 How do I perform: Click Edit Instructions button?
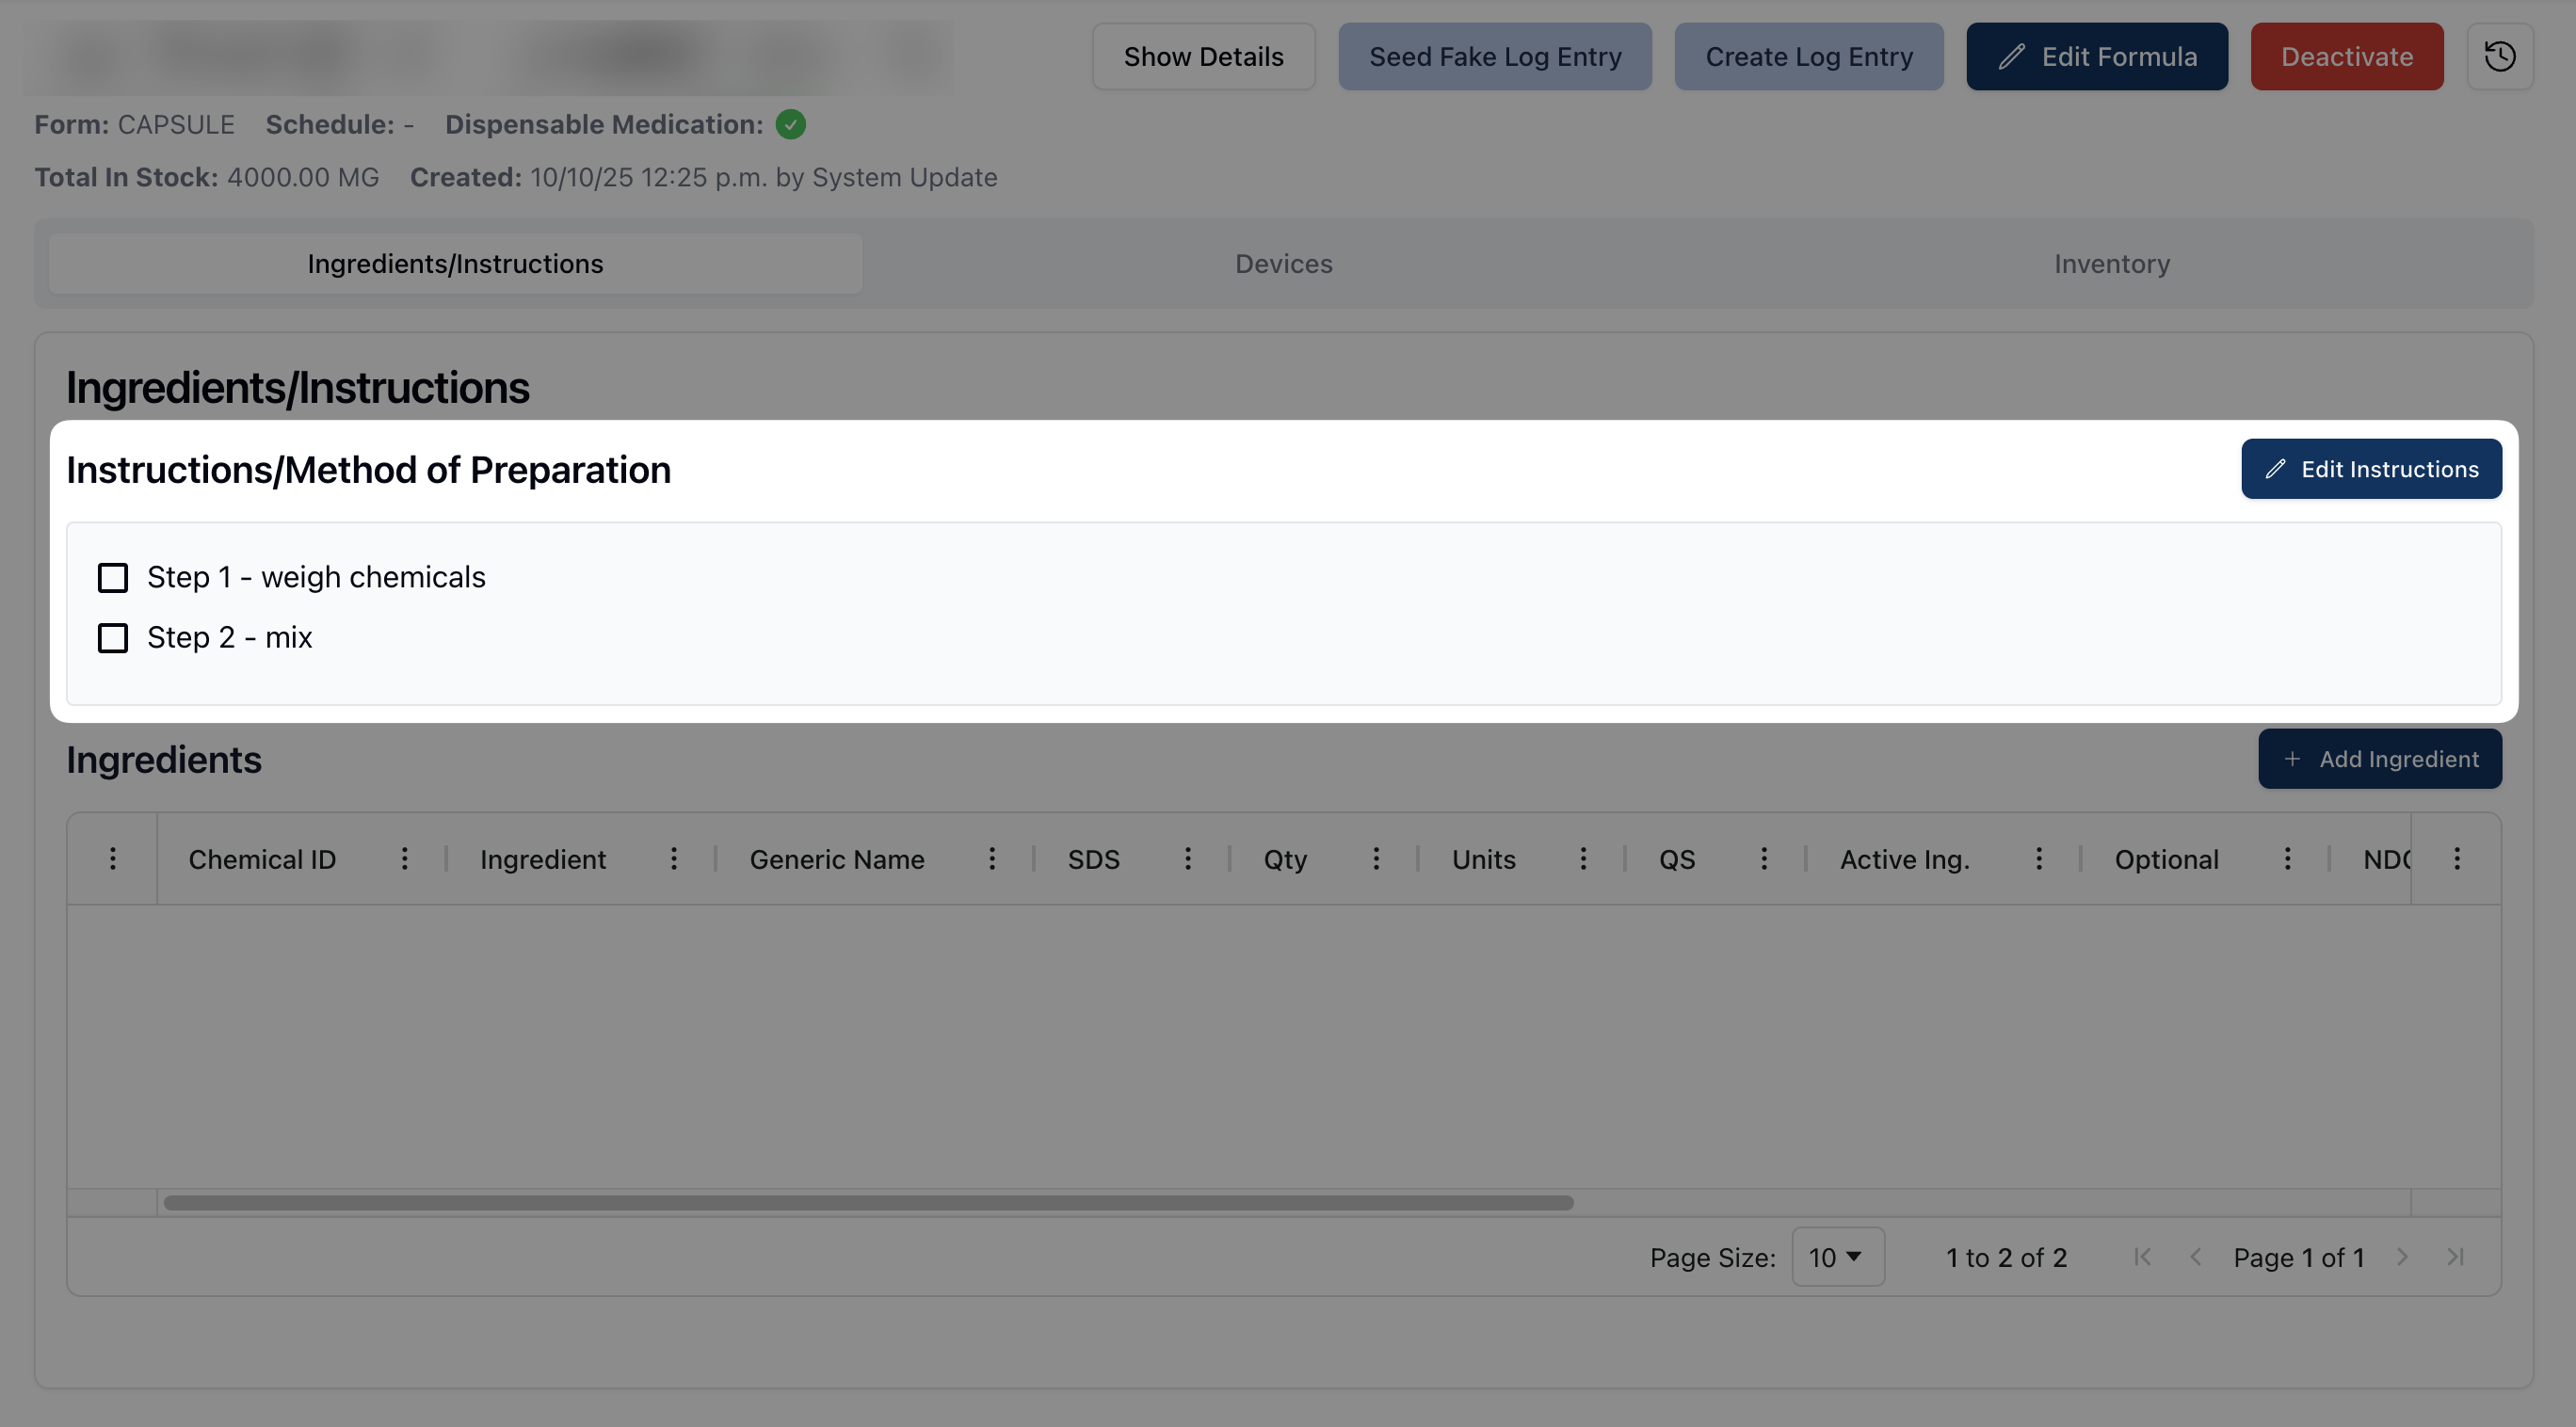pos(2371,469)
